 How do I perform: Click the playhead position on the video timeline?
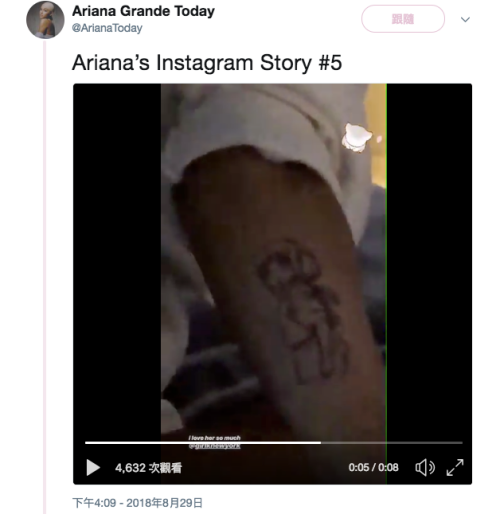[x=321, y=443]
